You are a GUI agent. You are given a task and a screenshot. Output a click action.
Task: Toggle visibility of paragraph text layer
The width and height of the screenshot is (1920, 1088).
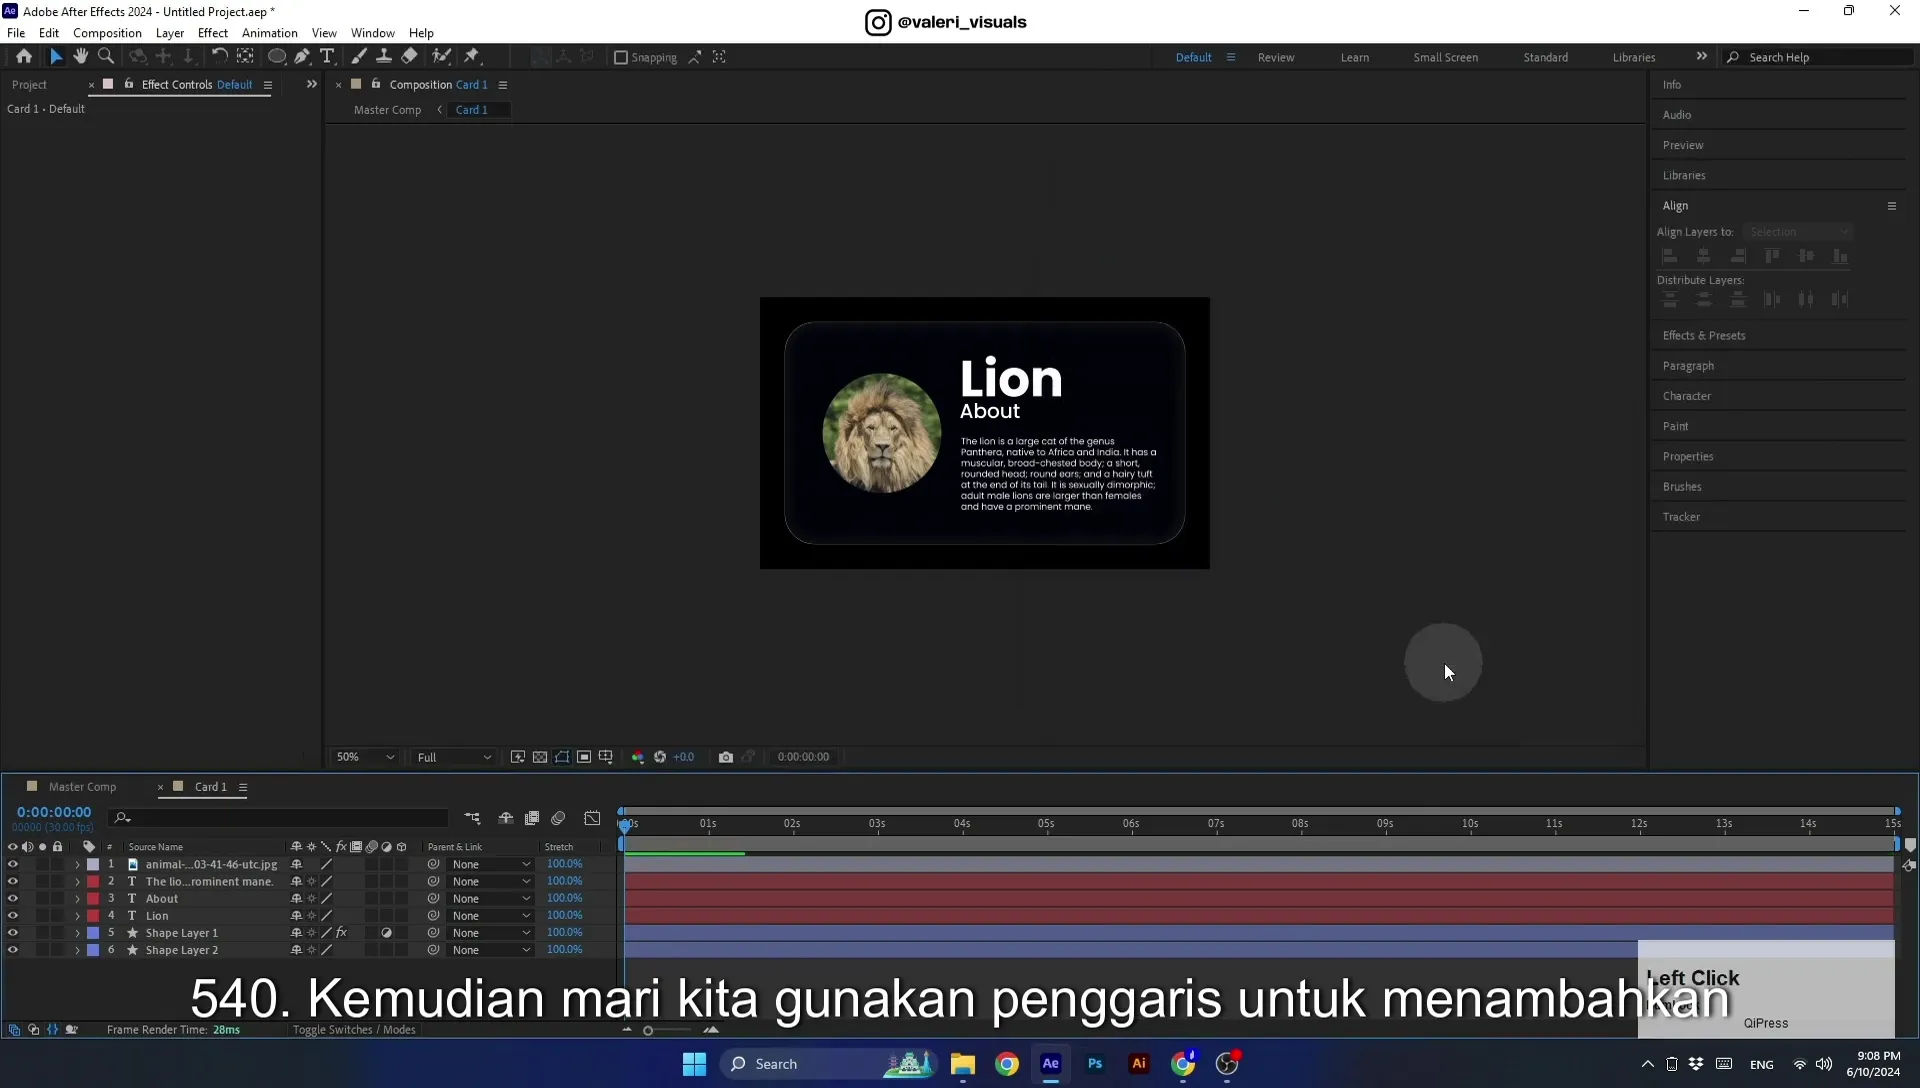coord(13,881)
